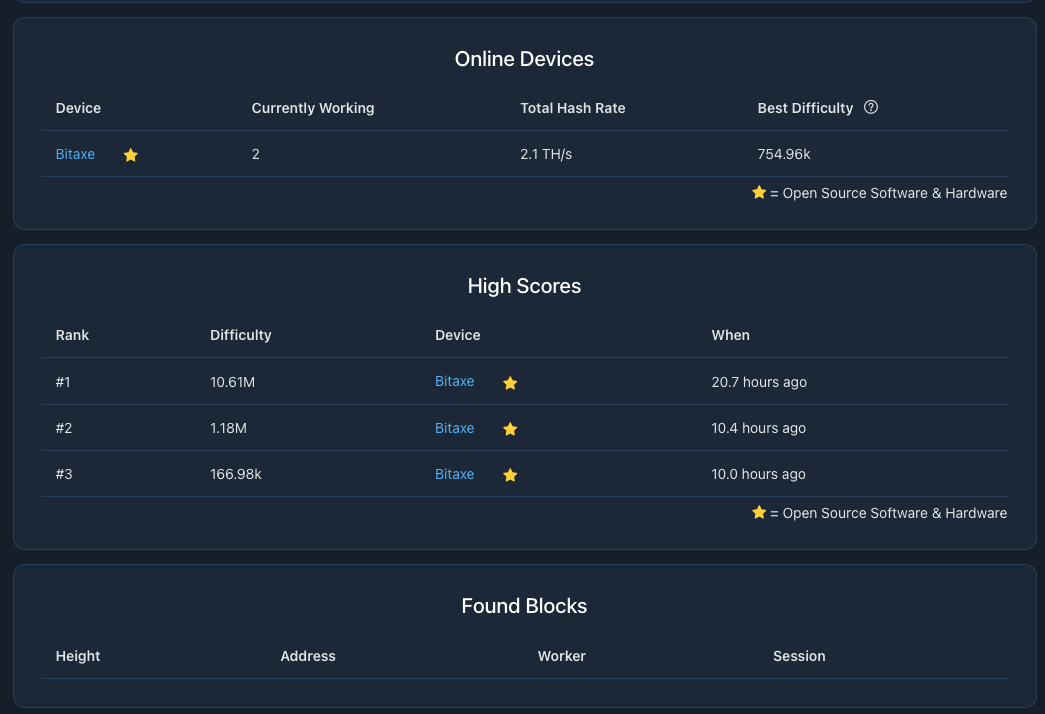Click the Height column header in Found Blocks
The image size is (1045, 714).
coord(78,656)
